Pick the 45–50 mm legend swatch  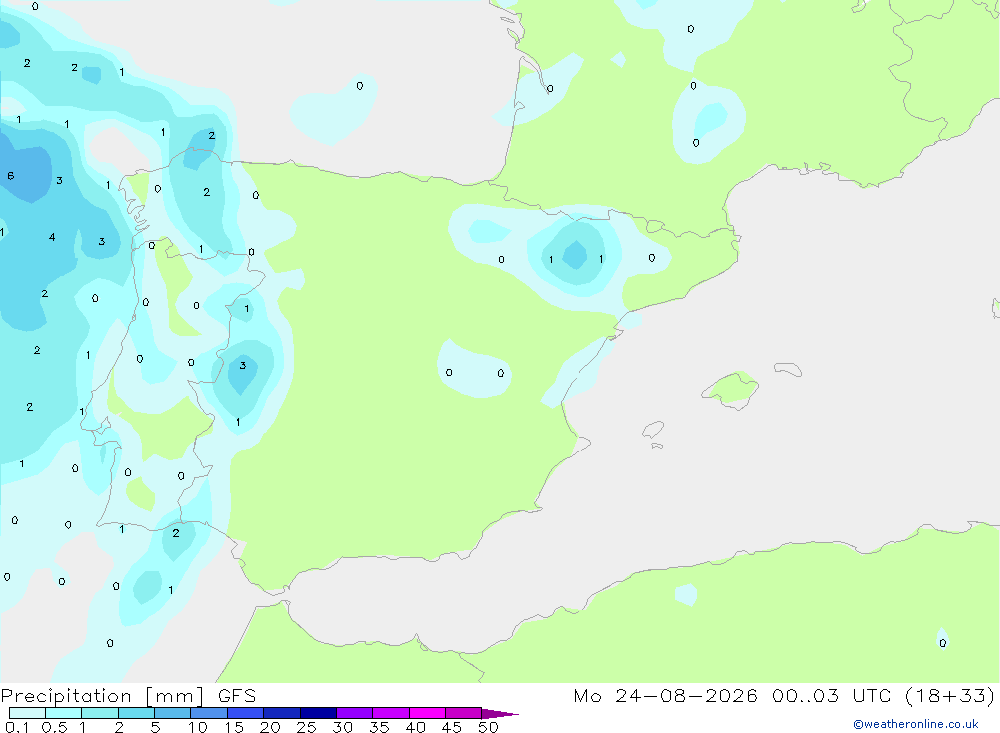(464, 713)
